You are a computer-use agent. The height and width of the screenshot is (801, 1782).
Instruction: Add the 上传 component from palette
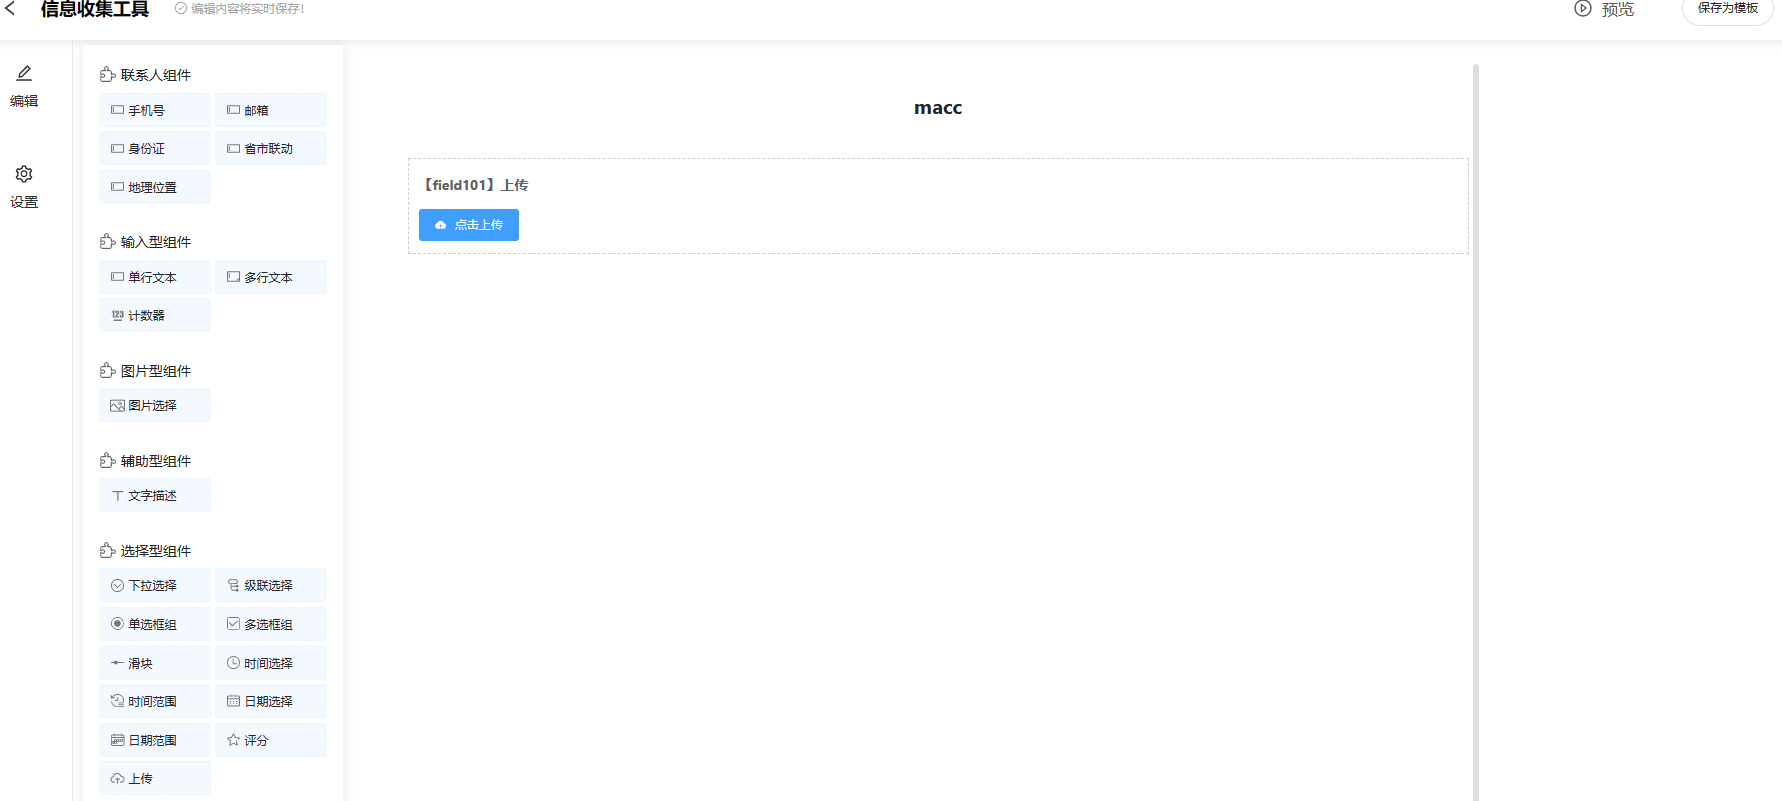click(155, 778)
